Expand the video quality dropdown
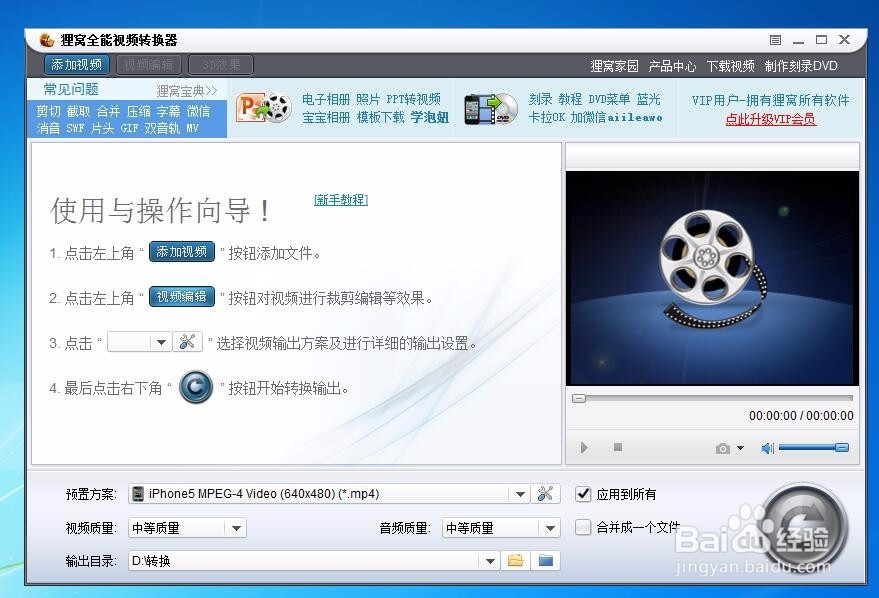Viewport: 879px width, 598px height. [237, 528]
